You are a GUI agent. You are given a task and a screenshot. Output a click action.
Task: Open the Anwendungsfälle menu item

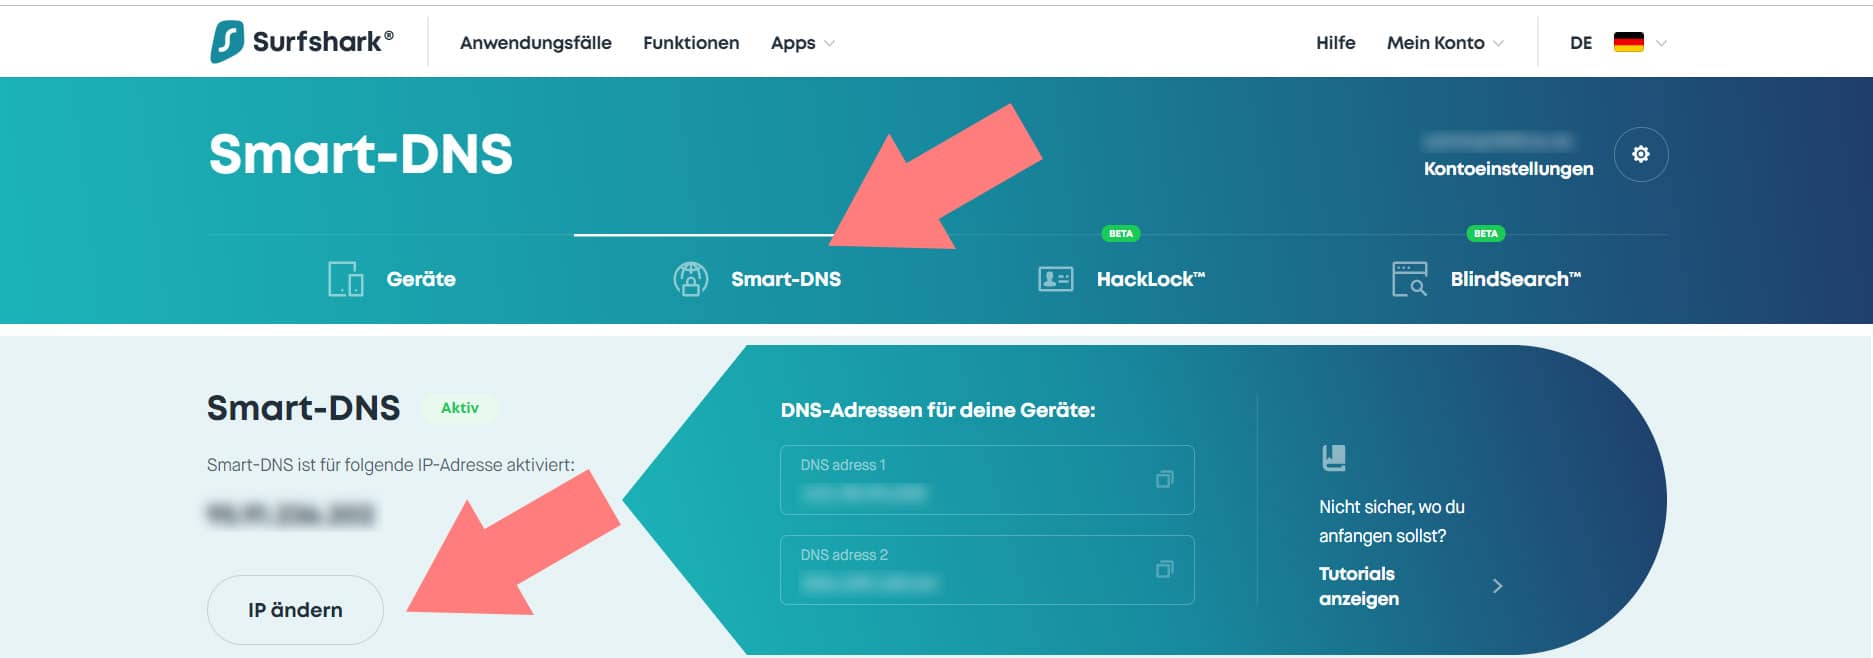click(536, 43)
